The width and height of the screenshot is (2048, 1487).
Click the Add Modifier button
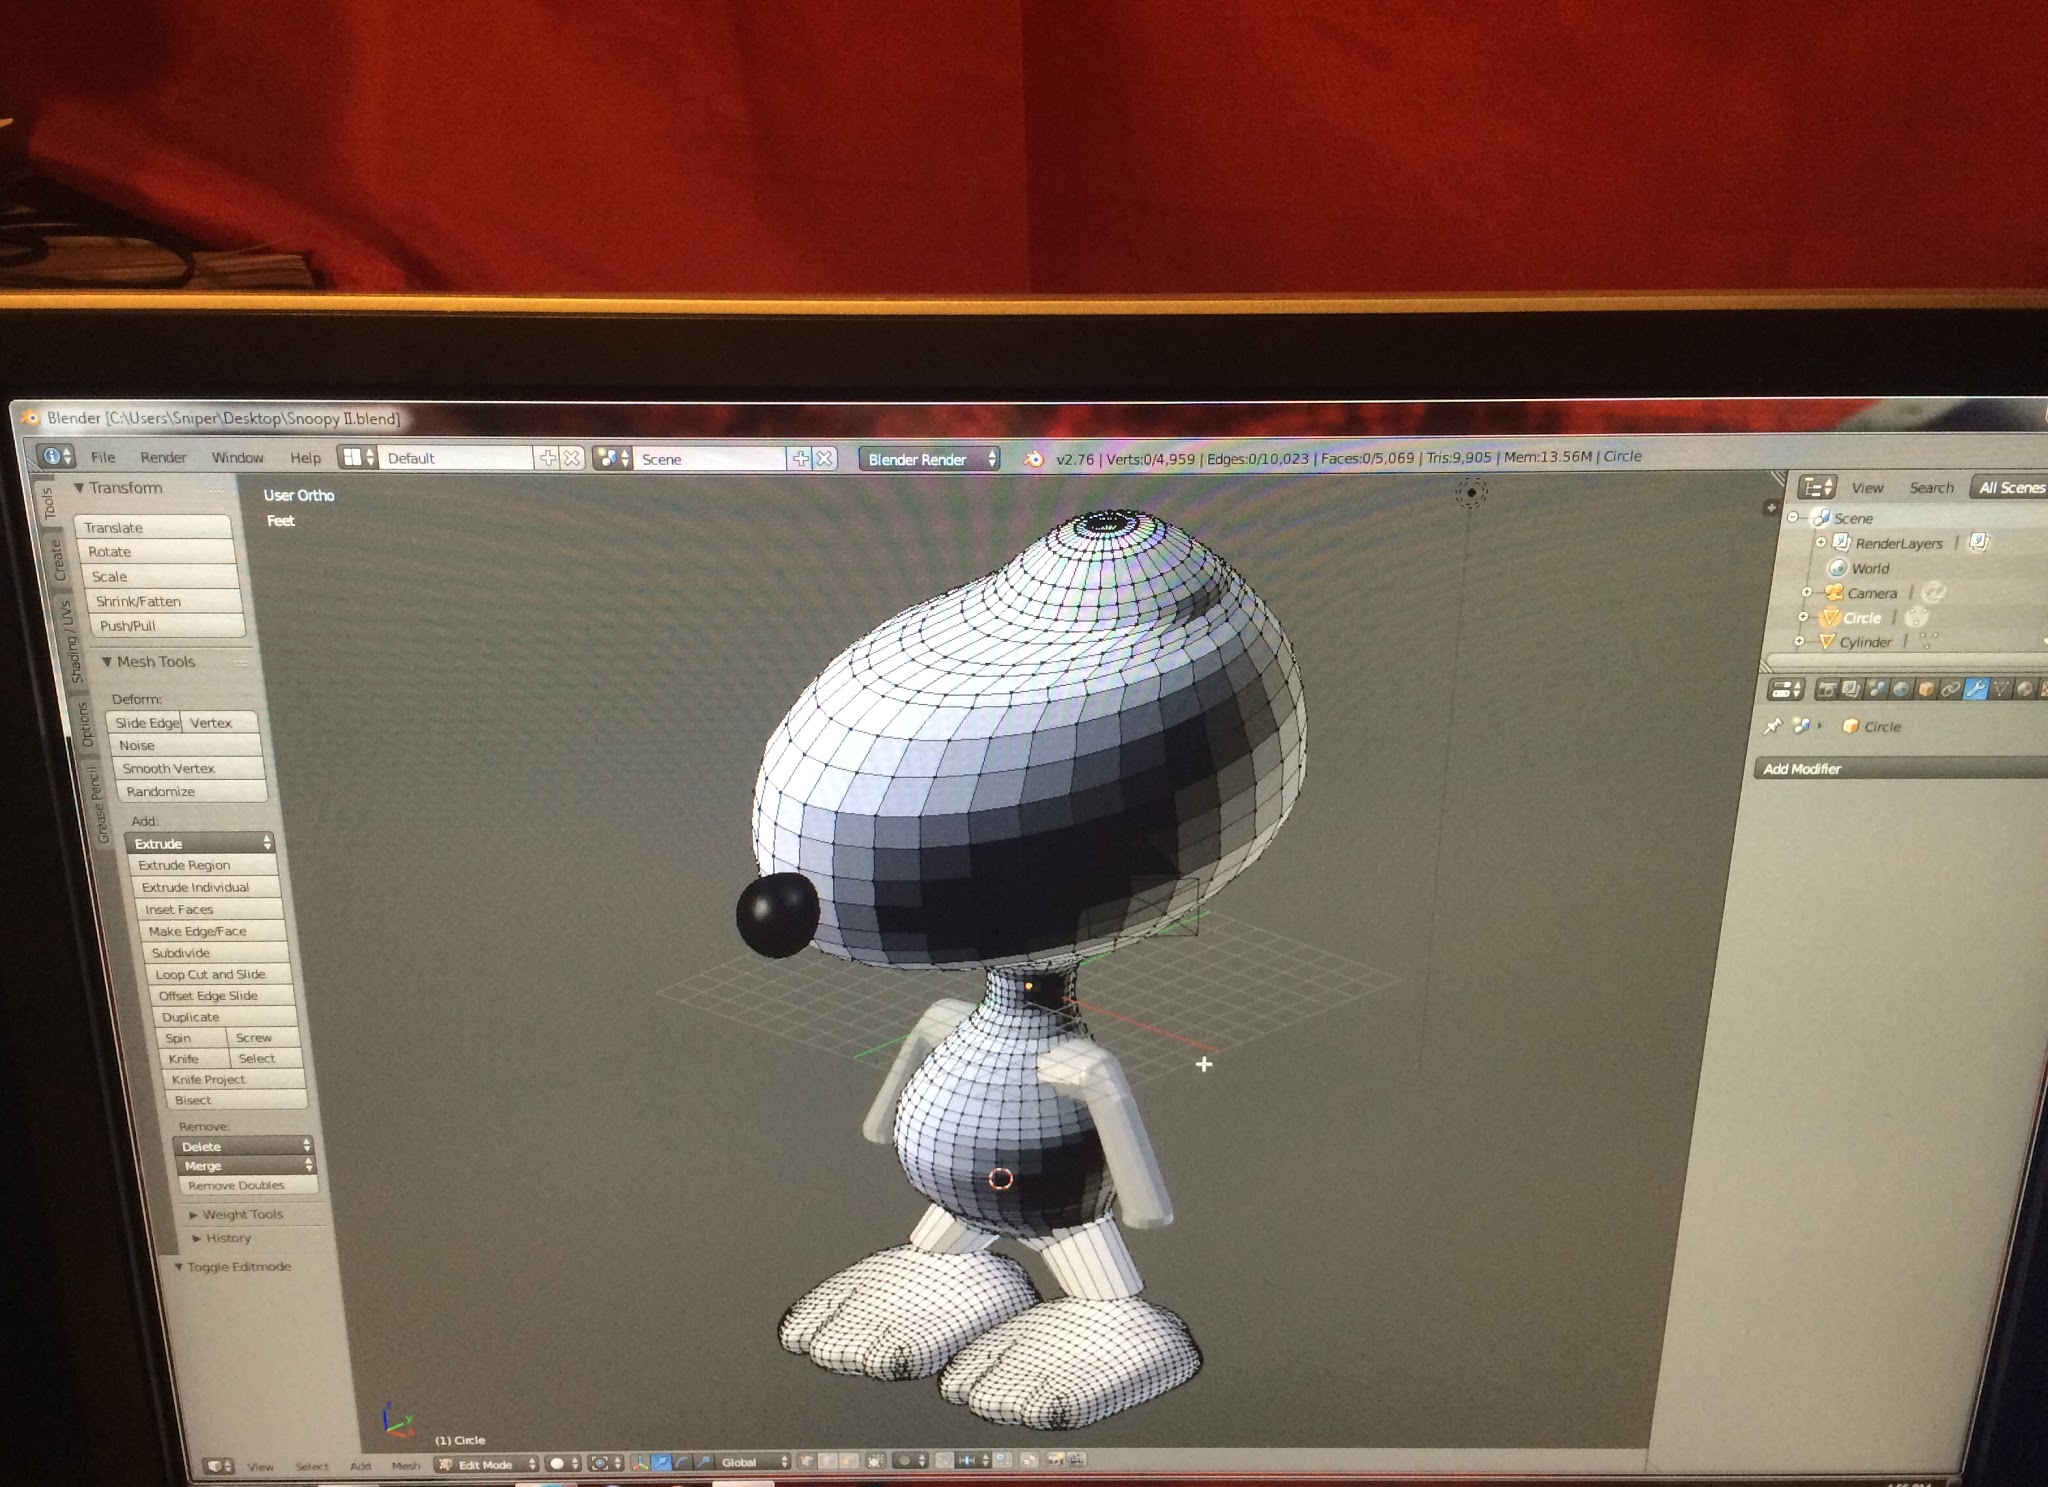point(1802,768)
